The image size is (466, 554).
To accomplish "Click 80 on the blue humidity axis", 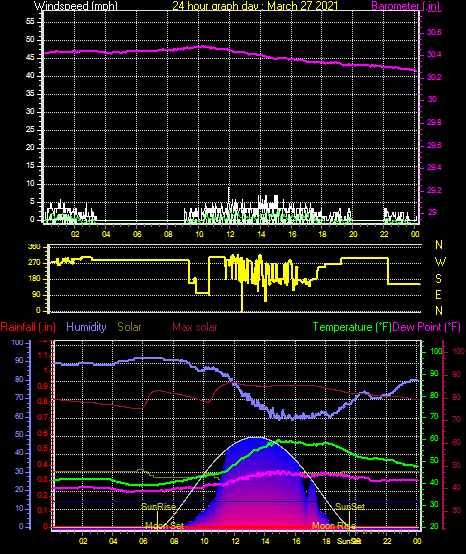I will pos(19,380).
